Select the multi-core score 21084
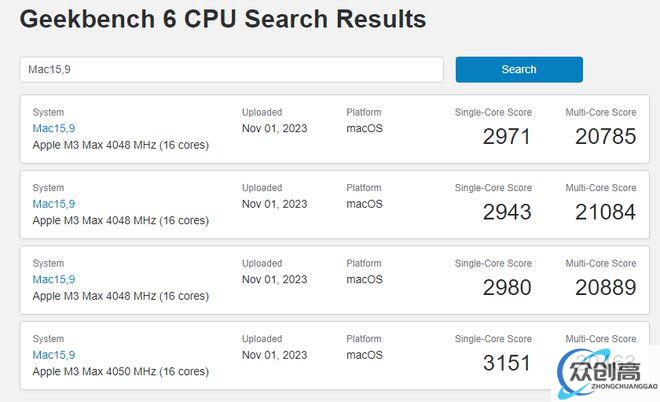Image resolution: width=660 pixels, height=402 pixels. 605,212
